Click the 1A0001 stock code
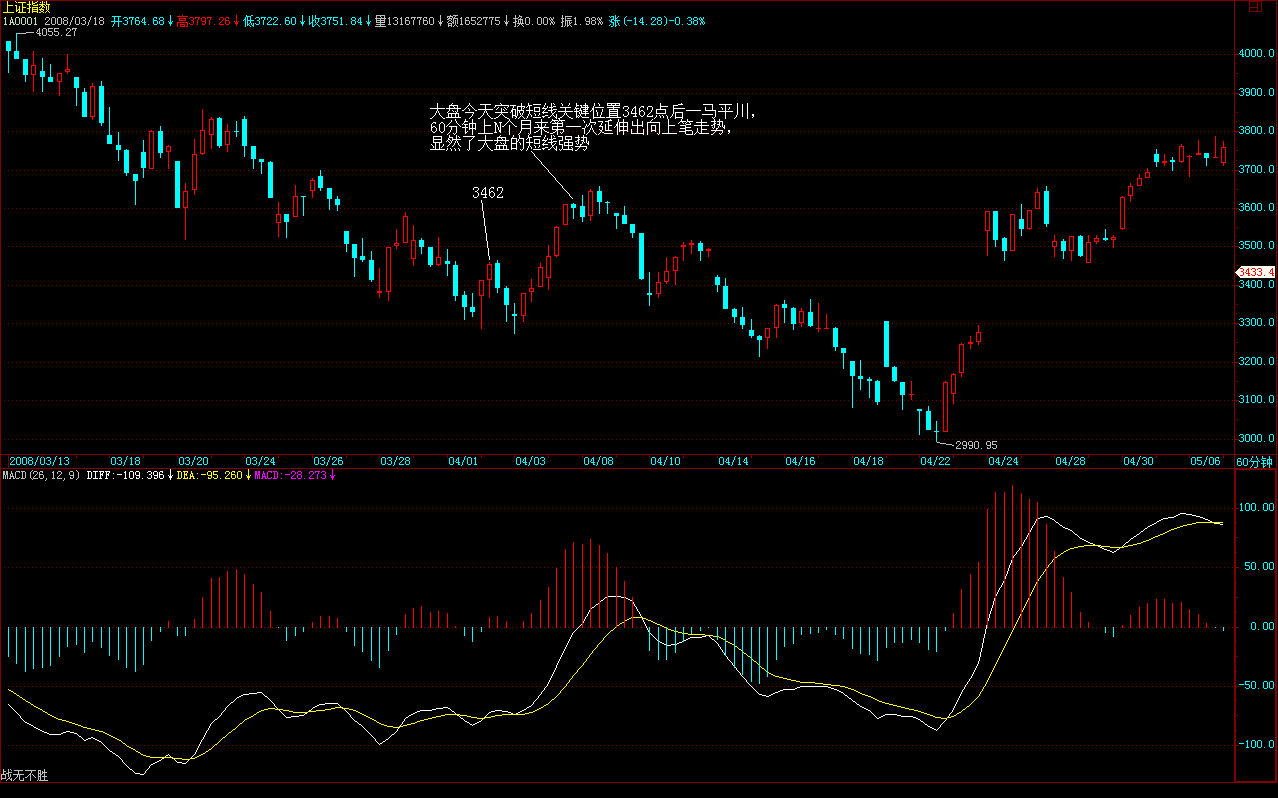Image resolution: width=1278 pixels, height=798 pixels. pyautogui.click(x=20, y=21)
